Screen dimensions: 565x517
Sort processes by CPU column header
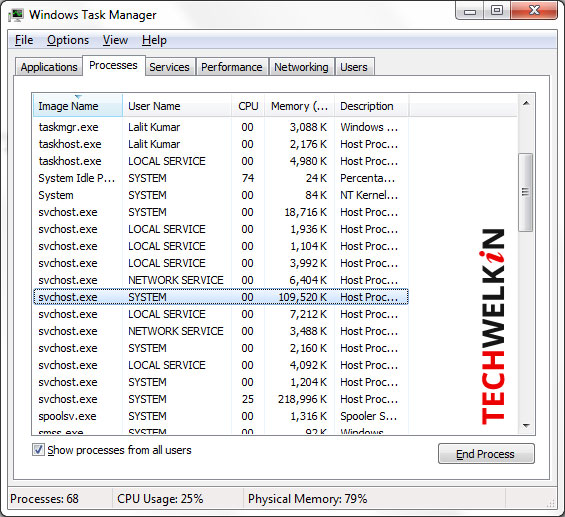[248, 106]
